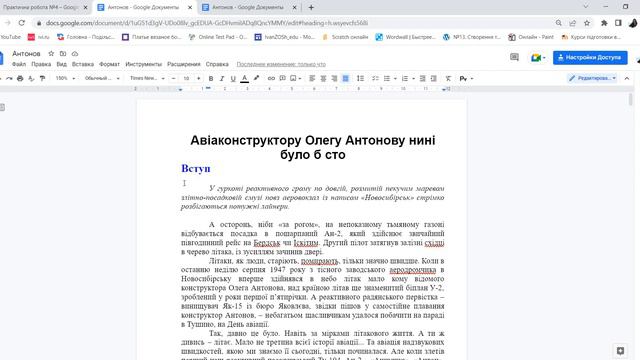Insert a checklist
The height and width of the screenshot is (360, 640).
click(376, 78)
